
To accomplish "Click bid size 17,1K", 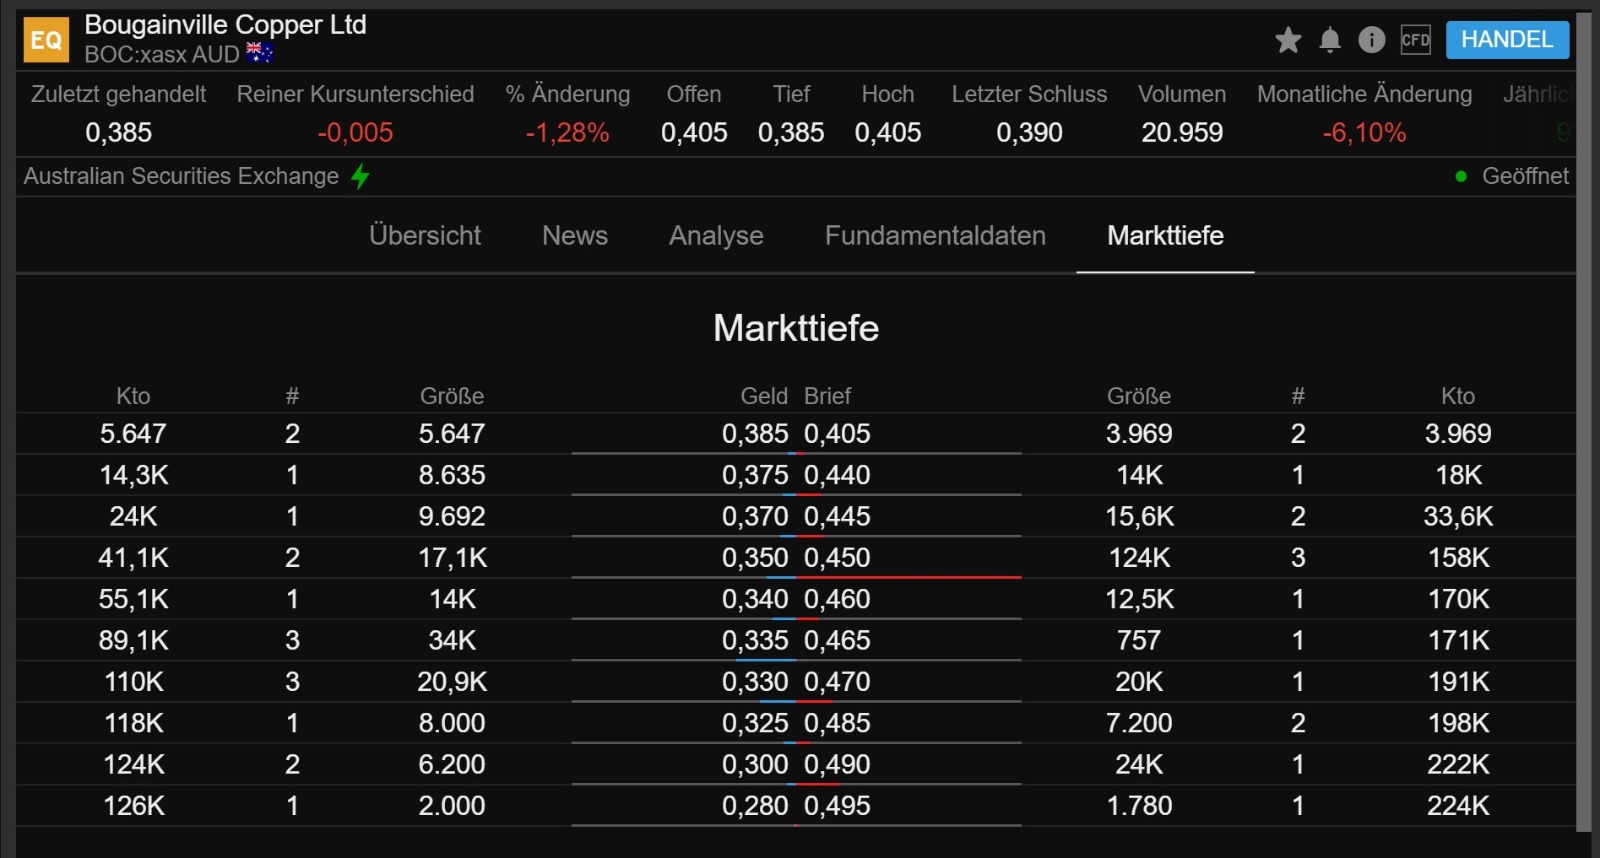I will [x=452, y=558].
